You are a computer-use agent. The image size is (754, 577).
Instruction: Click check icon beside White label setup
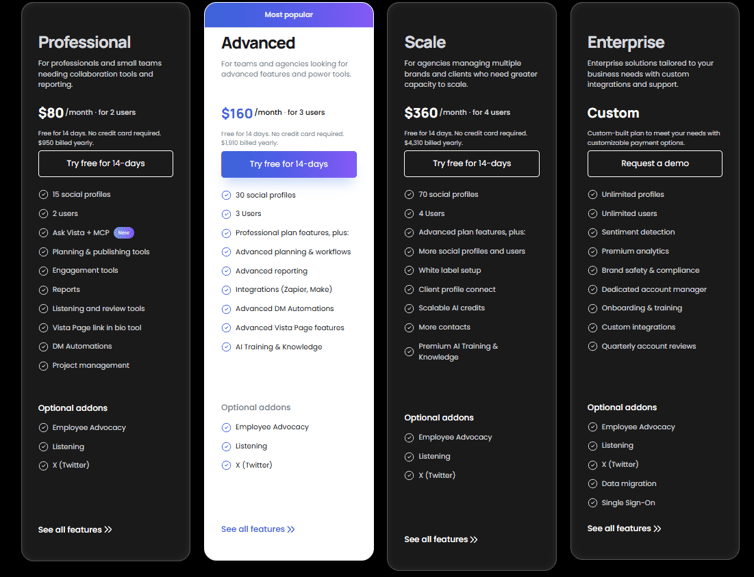pos(409,270)
